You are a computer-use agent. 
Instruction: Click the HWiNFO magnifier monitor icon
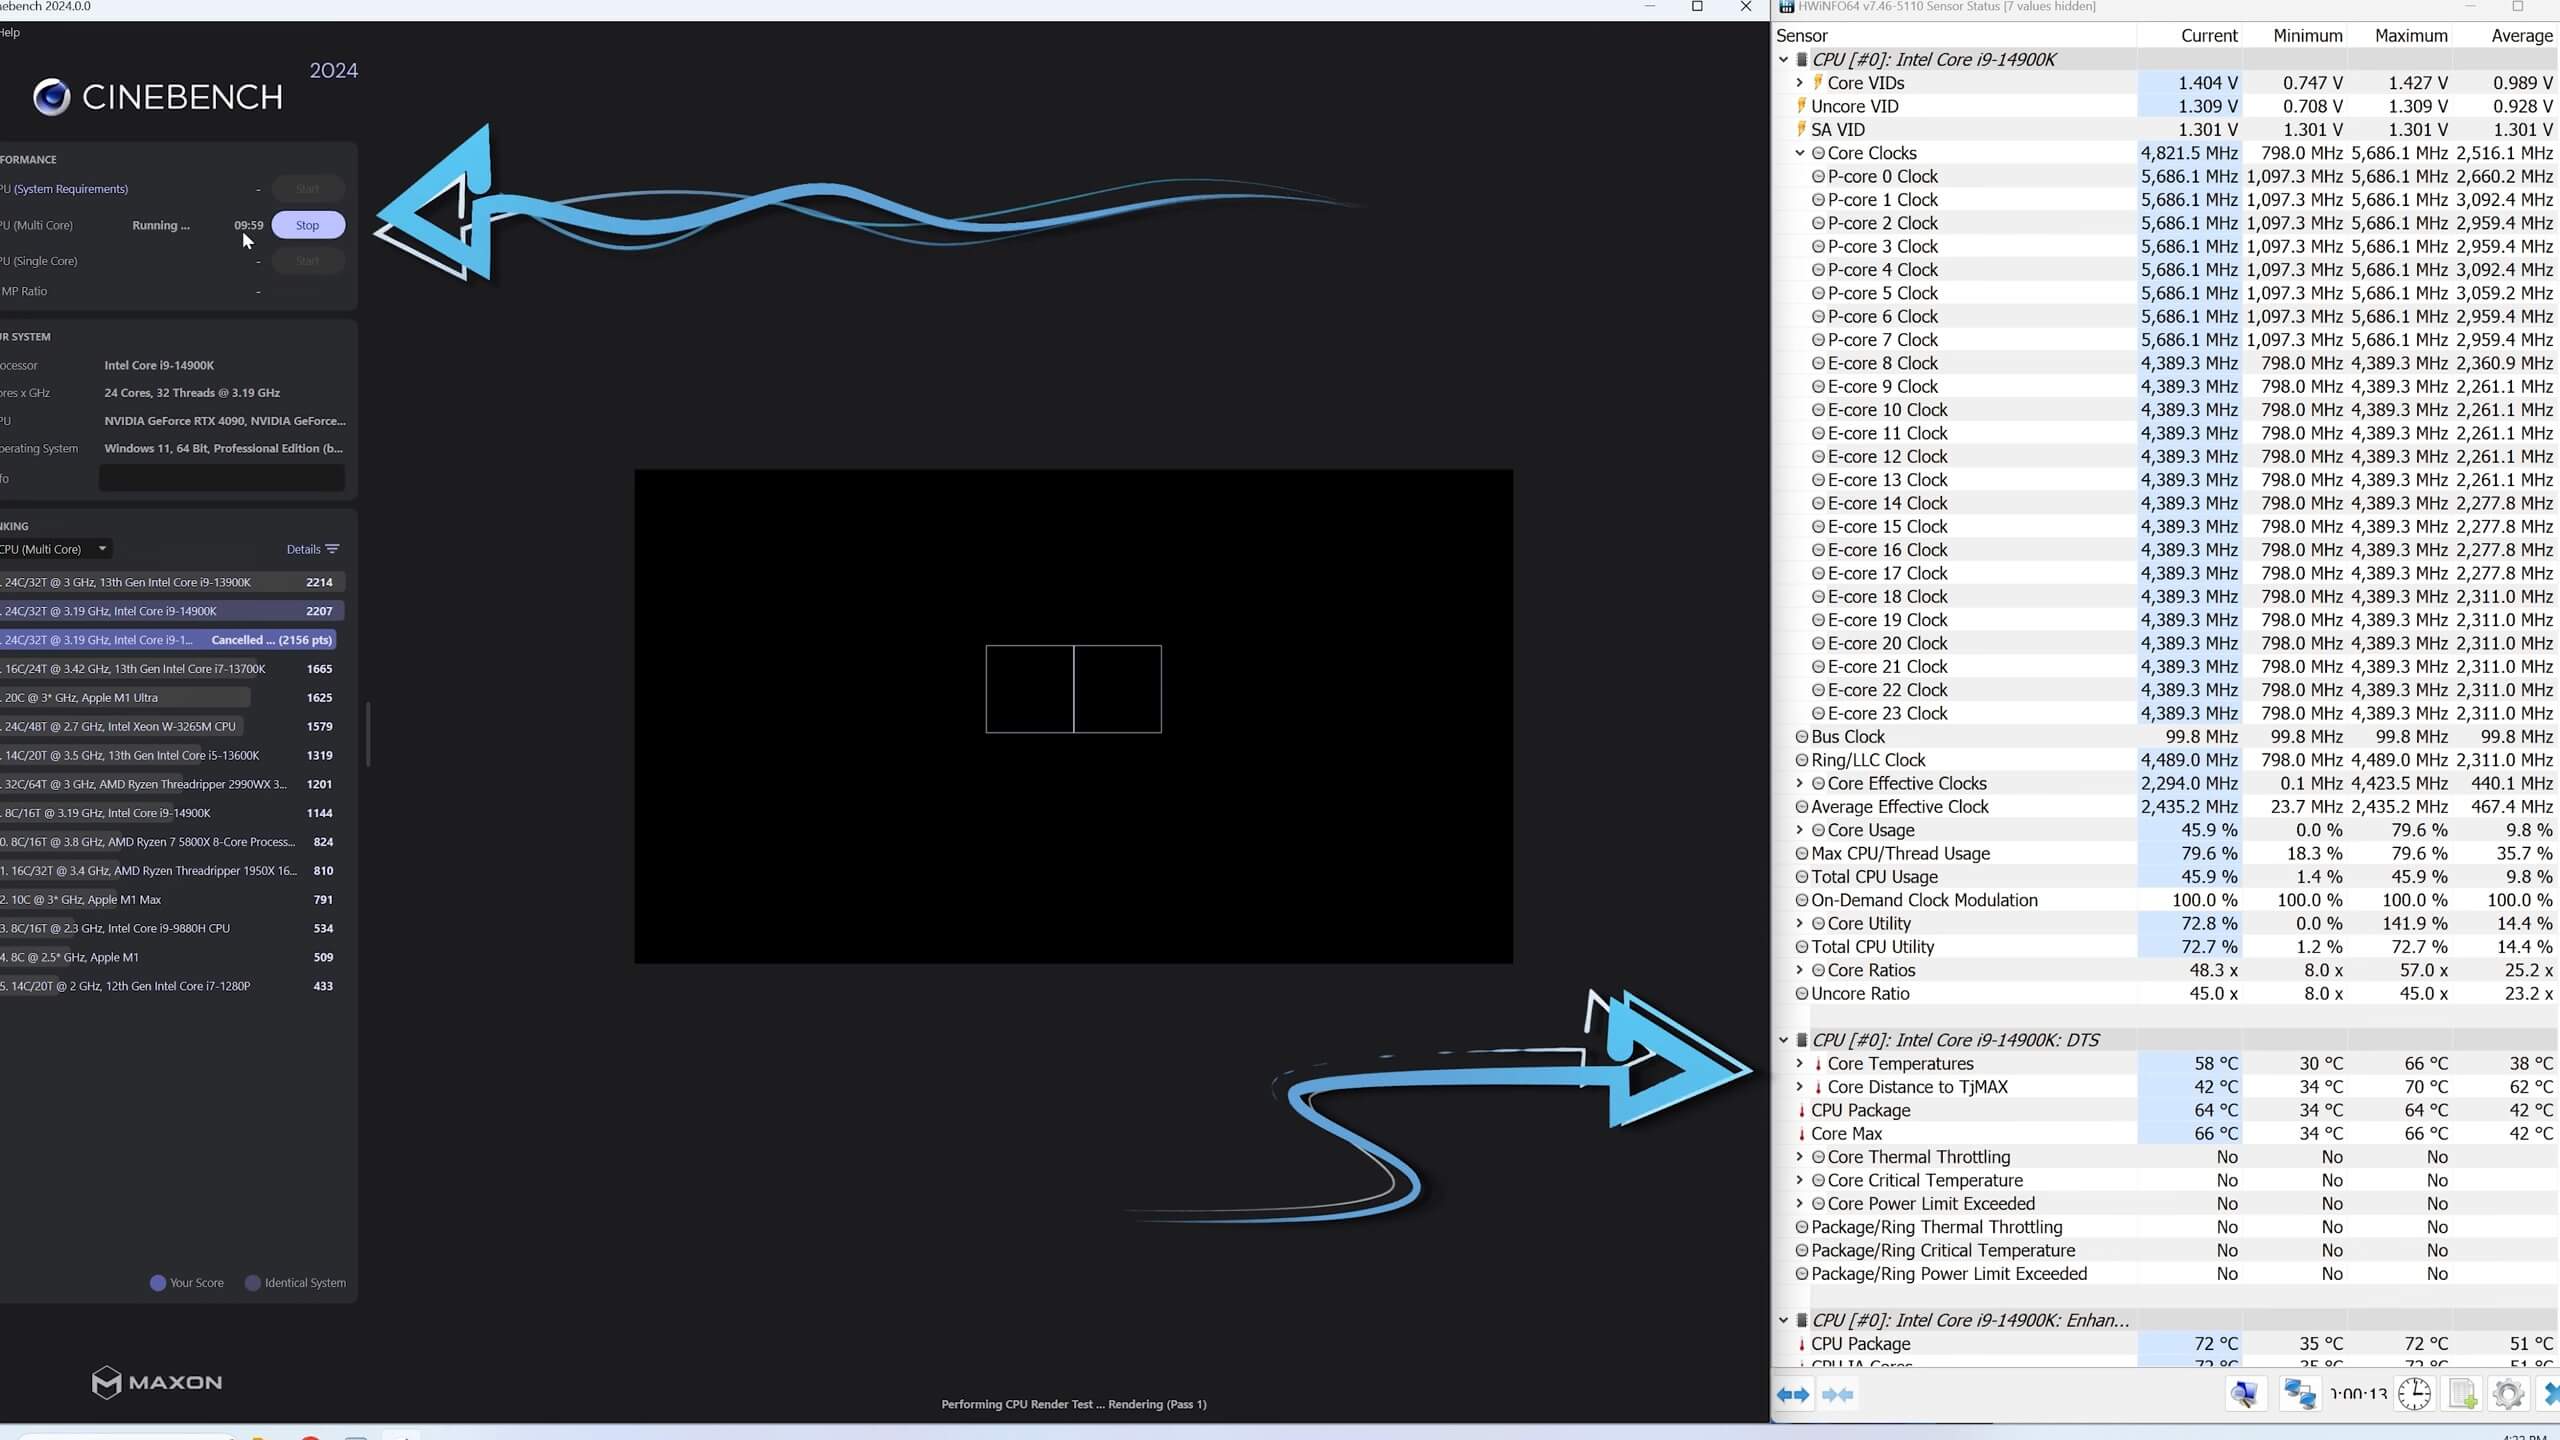tap(2245, 1393)
